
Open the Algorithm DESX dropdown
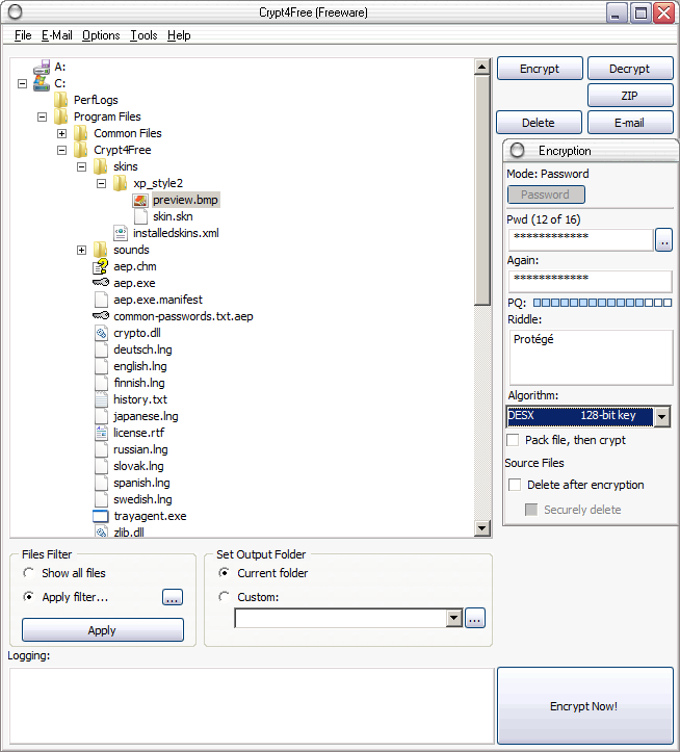[662, 416]
